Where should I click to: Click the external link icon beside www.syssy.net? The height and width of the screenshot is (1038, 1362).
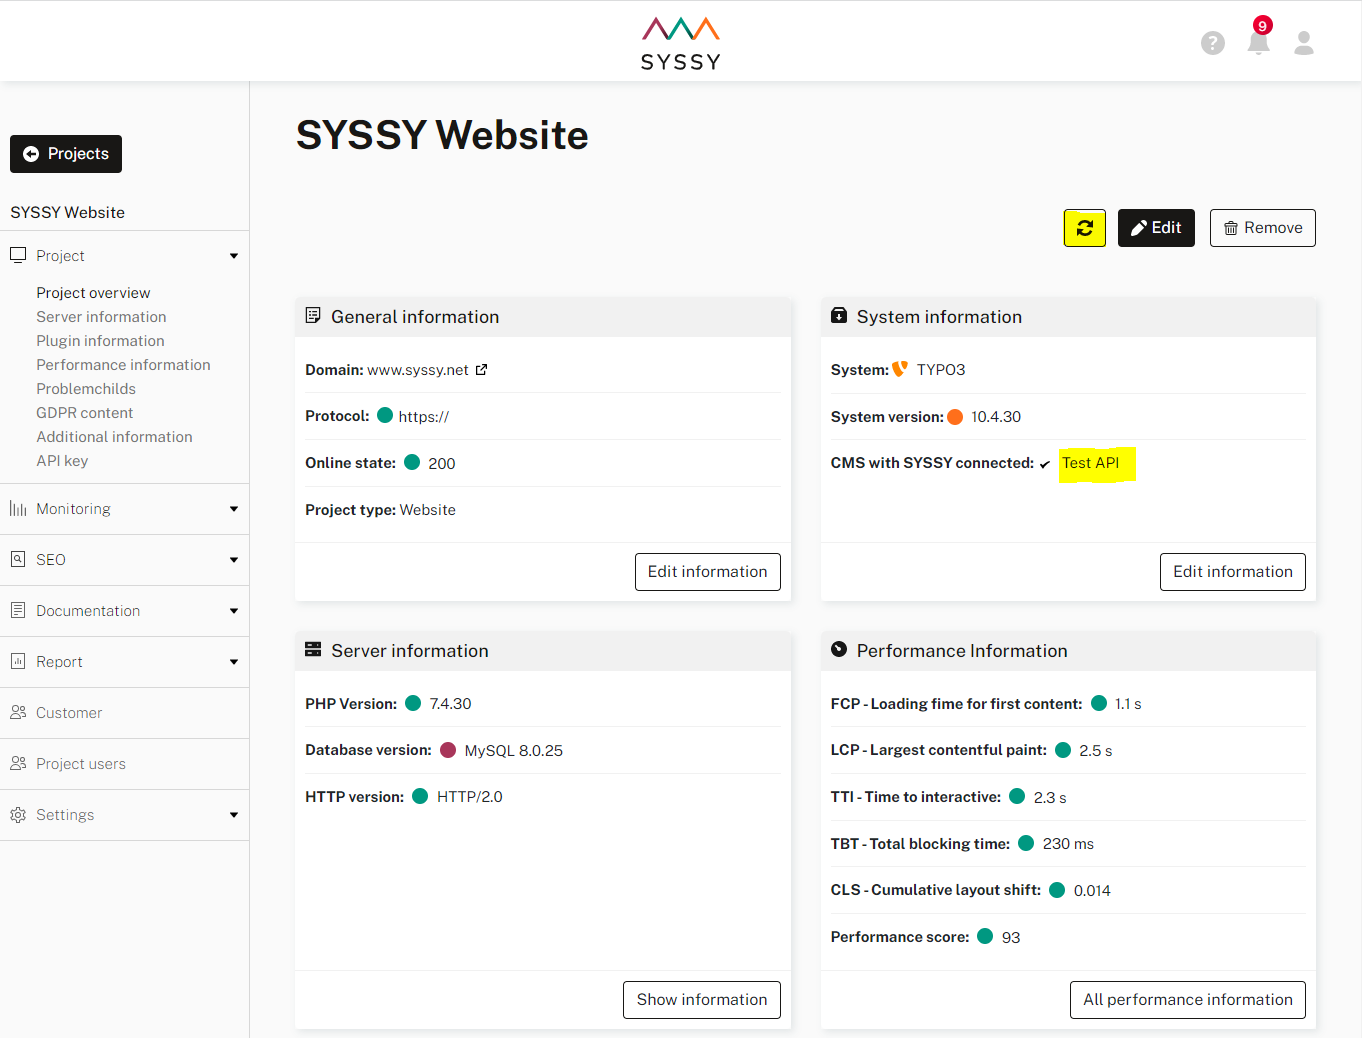tap(482, 369)
